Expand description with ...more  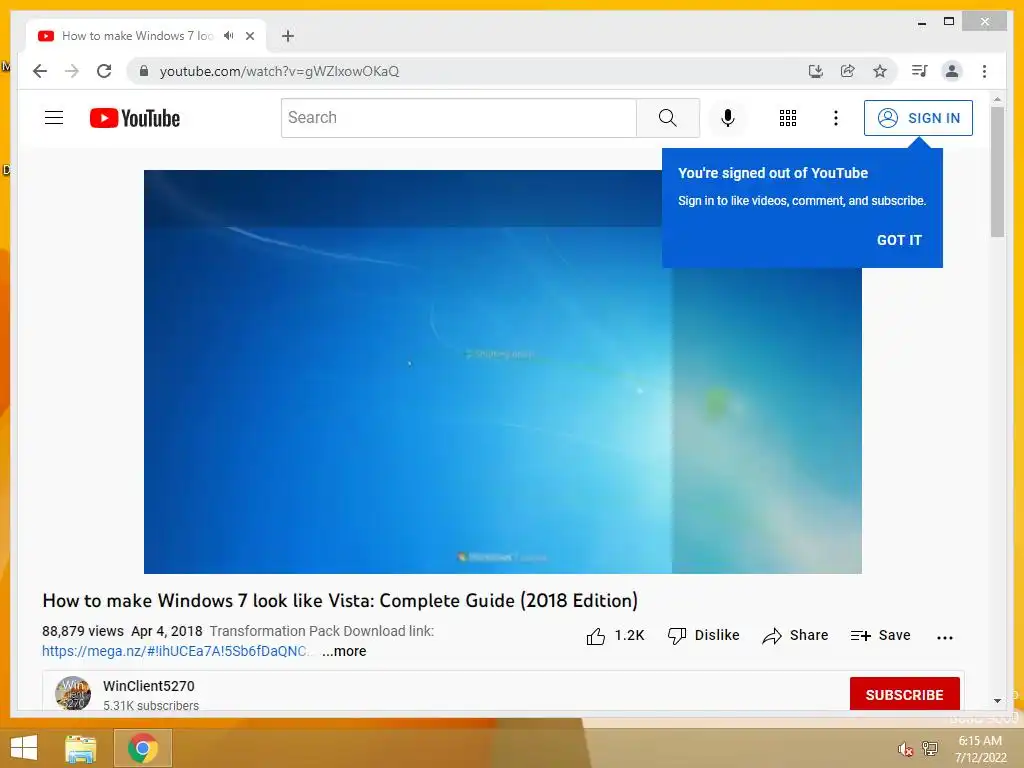coord(344,651)
